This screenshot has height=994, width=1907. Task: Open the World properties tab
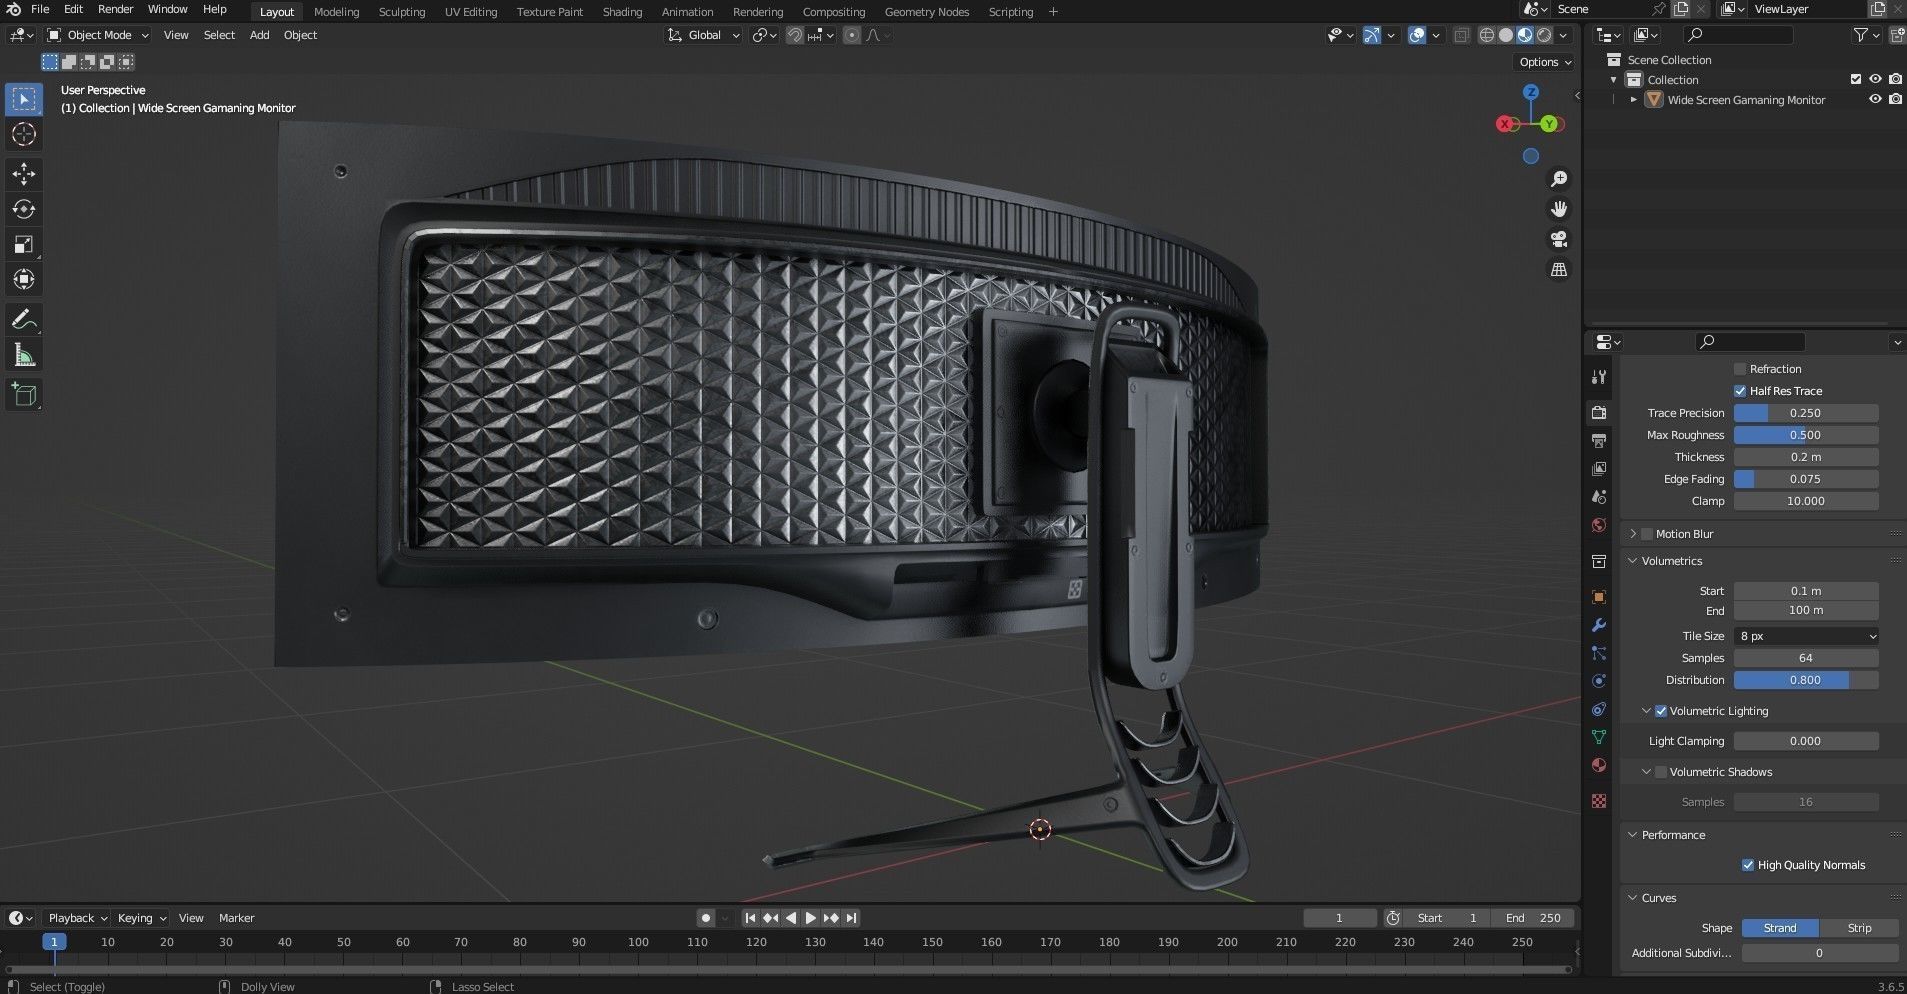pyautogui.click(x=1599, y=525)
